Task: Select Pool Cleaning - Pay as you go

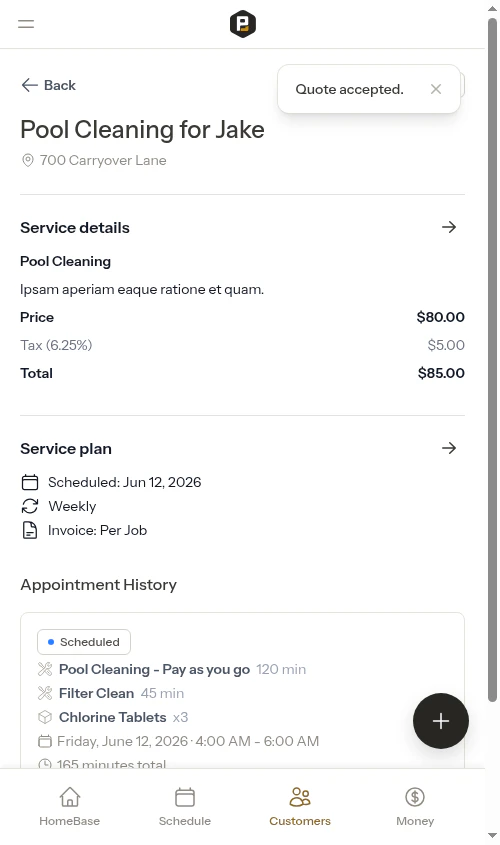Action: pyautogui.click(x=154, y=669)
